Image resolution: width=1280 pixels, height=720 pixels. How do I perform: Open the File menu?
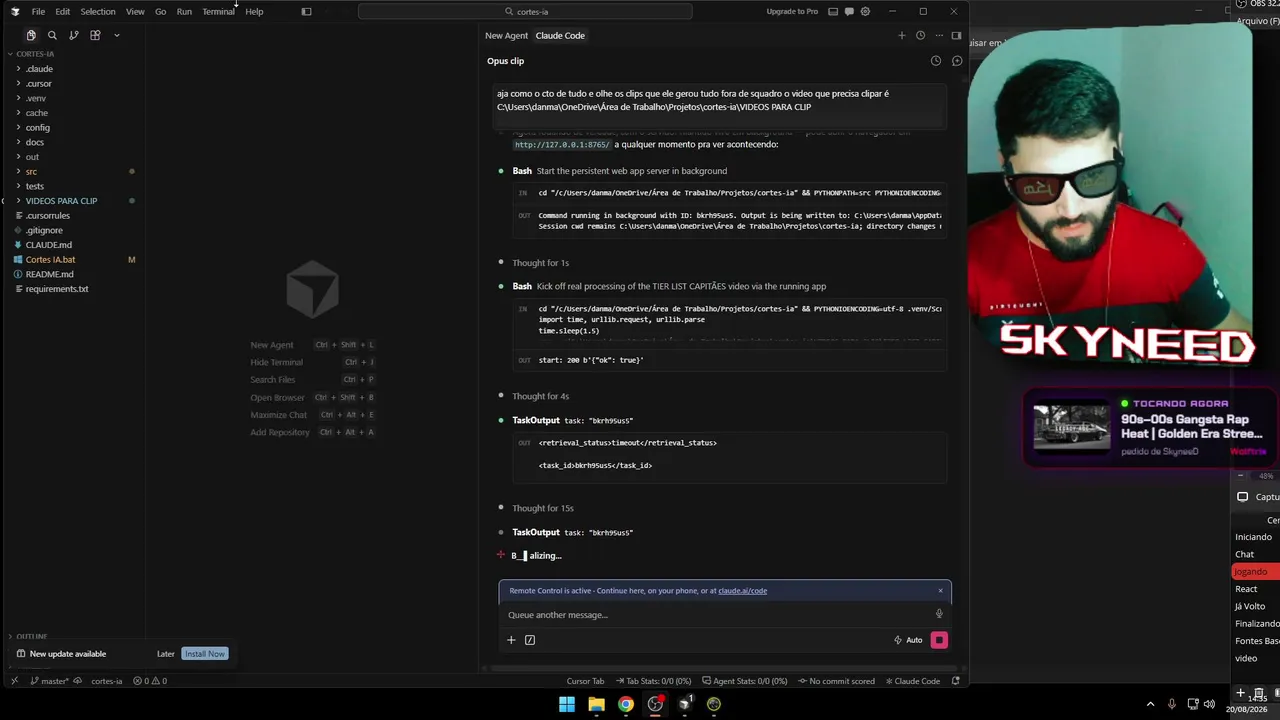[x=38, y=12]
